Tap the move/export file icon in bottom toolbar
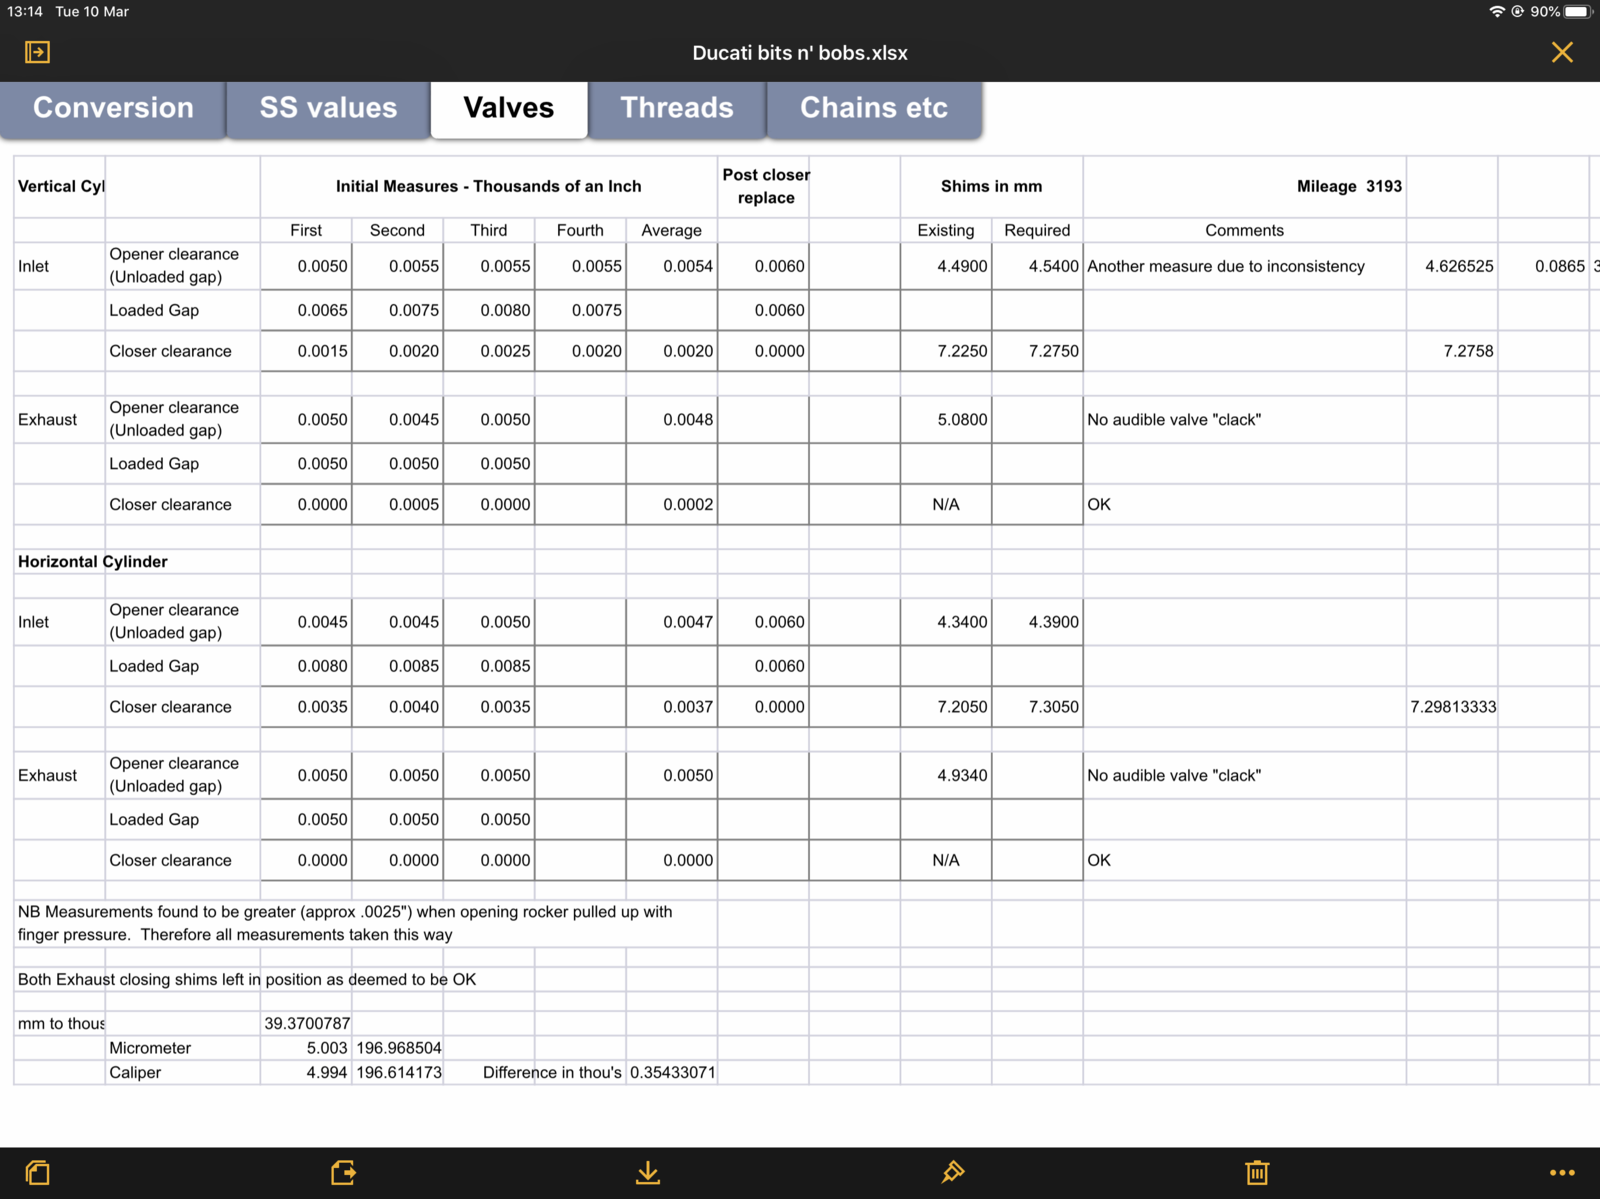The height and width of the screenshot is (1199, 1600). tap(343, 1172)
